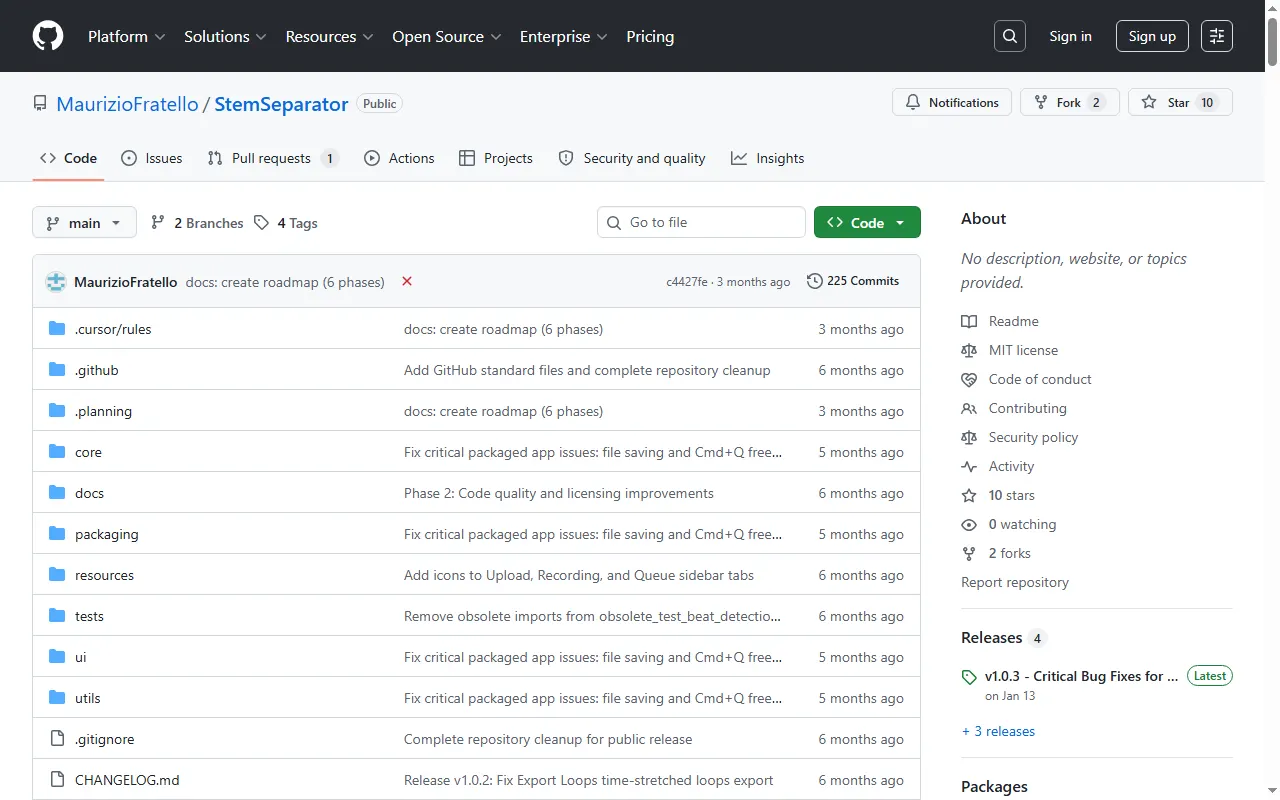Switch to the Pull requests tab
This screenshot has height=800, width=1280.
(273, 158)
